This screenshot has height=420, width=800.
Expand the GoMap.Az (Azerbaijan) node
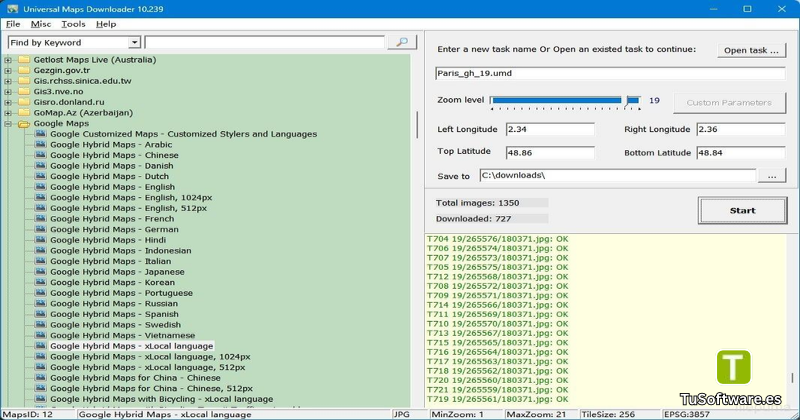(8, 113)
